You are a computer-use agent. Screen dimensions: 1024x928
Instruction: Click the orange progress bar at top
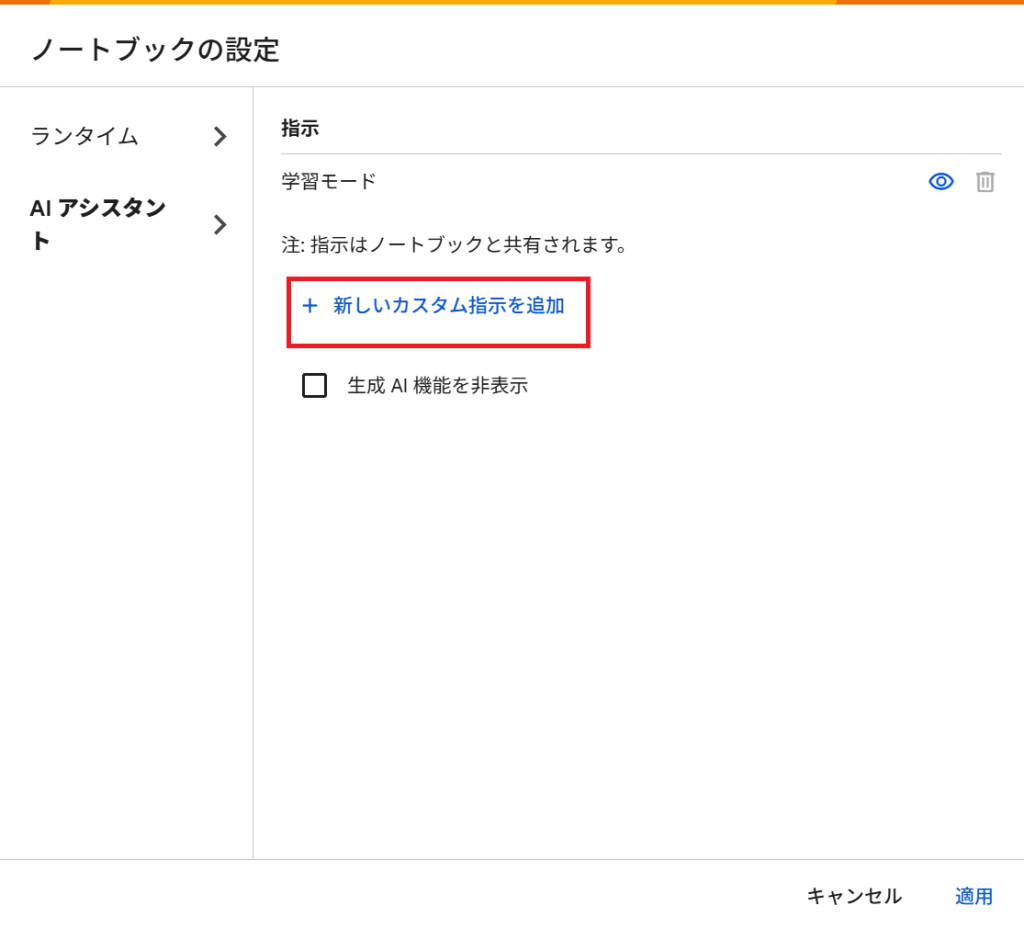pos(512,2)
